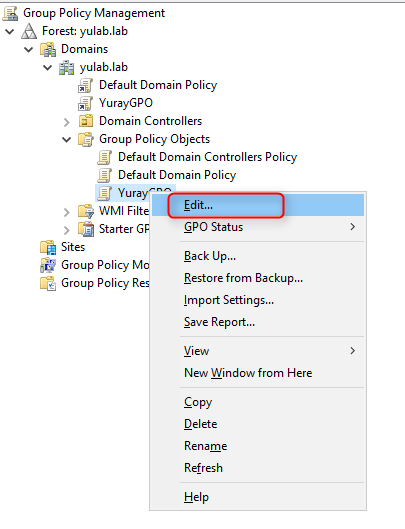Select the Forest yulab.lab triangle icon
405x529 pixels.
[29, 31]
